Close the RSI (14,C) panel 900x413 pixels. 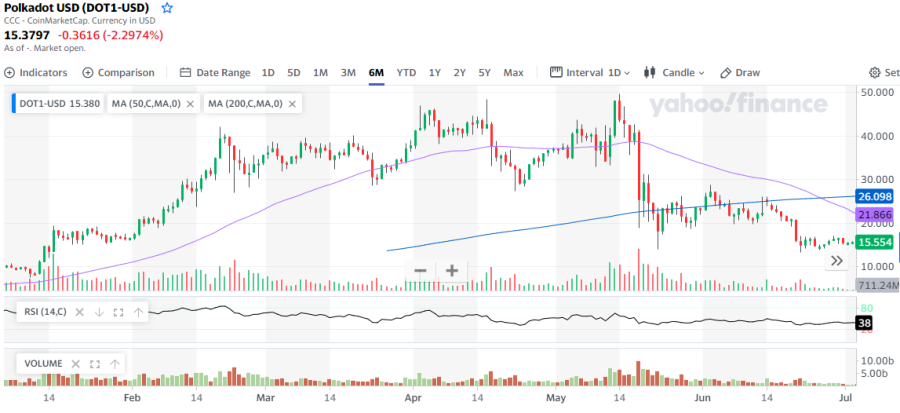point(80,312)
